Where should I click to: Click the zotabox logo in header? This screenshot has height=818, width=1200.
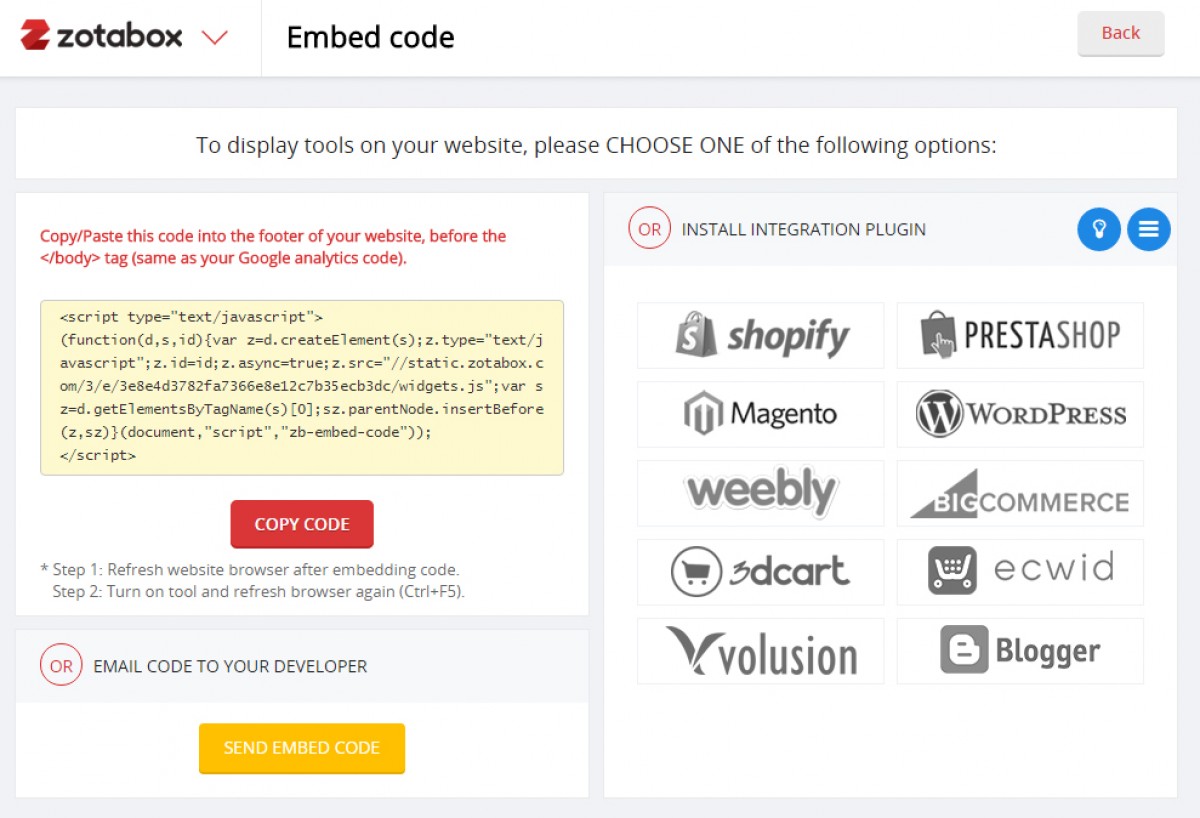(101, 36)
